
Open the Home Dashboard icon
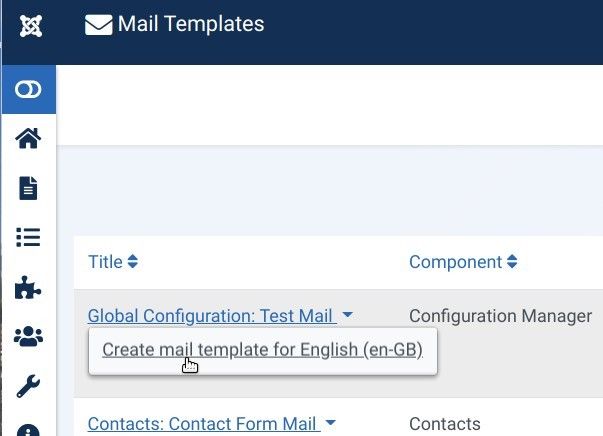28,139
